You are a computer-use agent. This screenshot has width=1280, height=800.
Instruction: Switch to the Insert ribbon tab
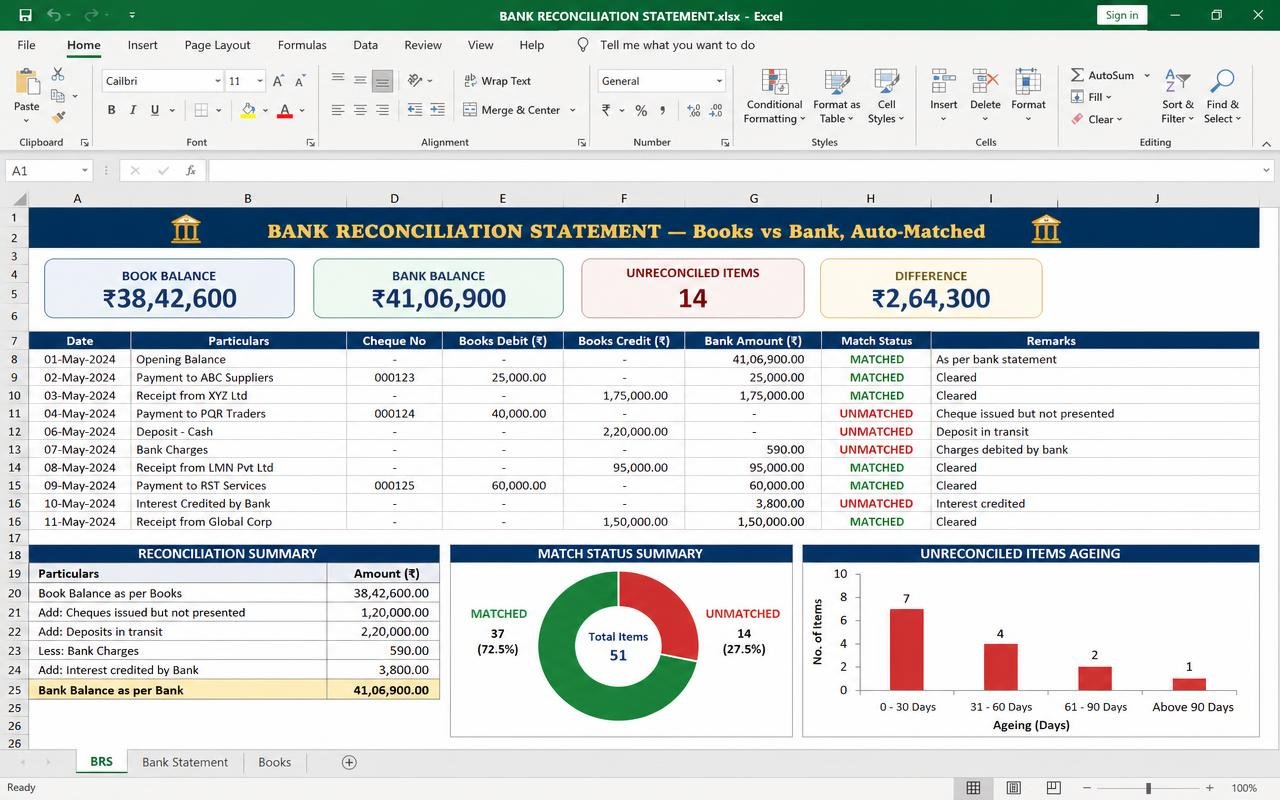coord(142,45)
